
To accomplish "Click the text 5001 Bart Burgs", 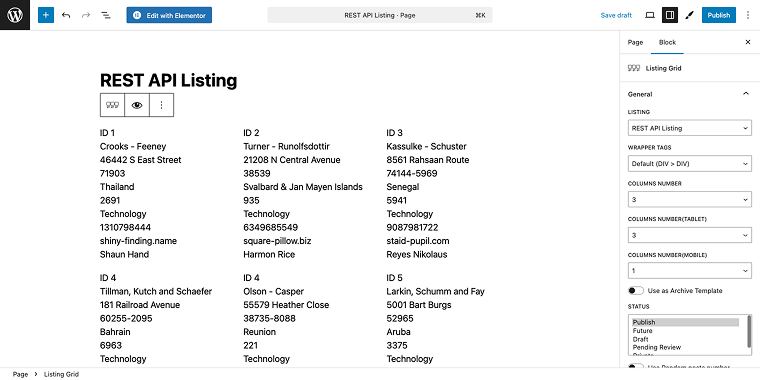I will [x=419, y=305].
